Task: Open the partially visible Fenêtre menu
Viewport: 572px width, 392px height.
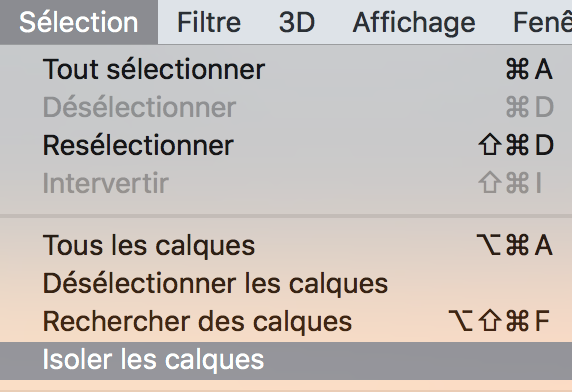Action: coord(542,22)
